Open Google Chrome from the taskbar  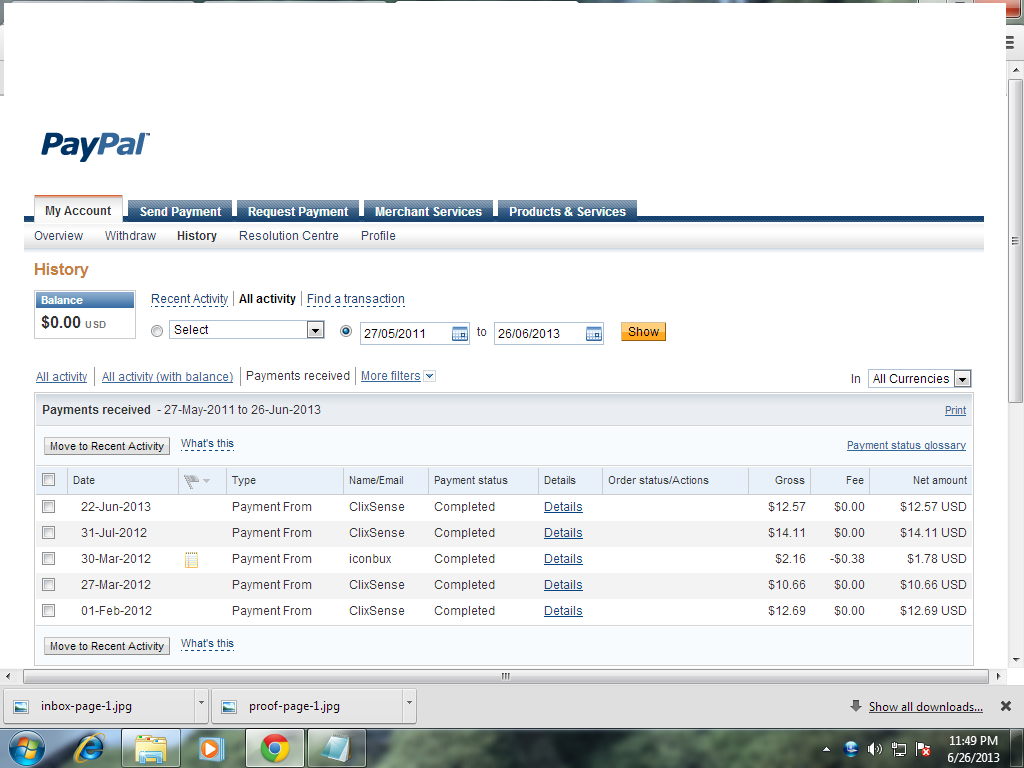pos(275,747)
